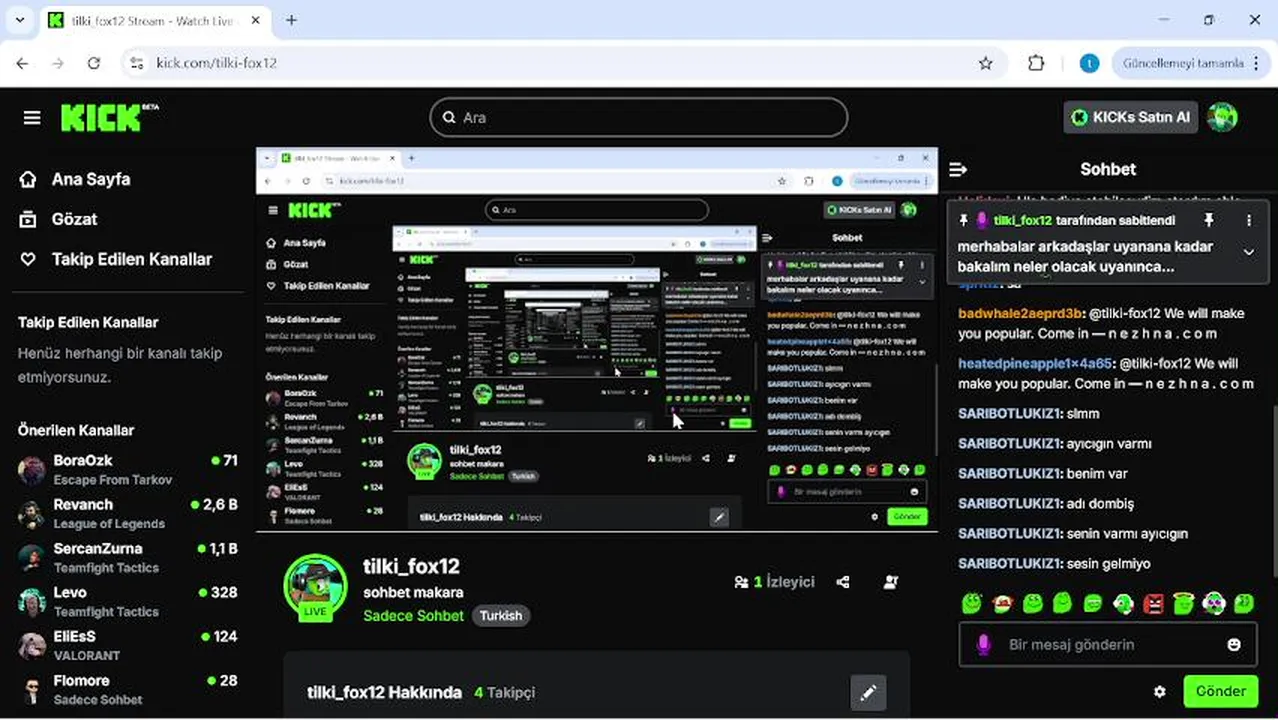Click the Turkish language tag

click(x=501, y=615)
